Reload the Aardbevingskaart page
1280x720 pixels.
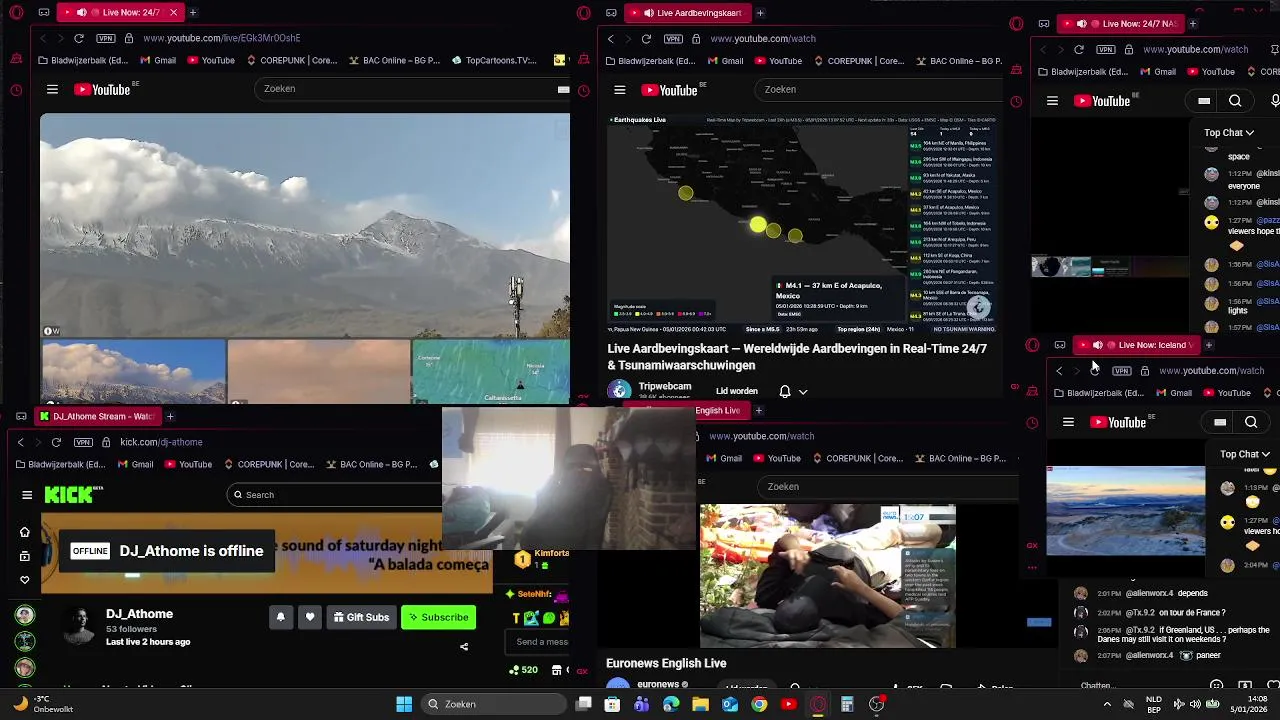point(646,39)
